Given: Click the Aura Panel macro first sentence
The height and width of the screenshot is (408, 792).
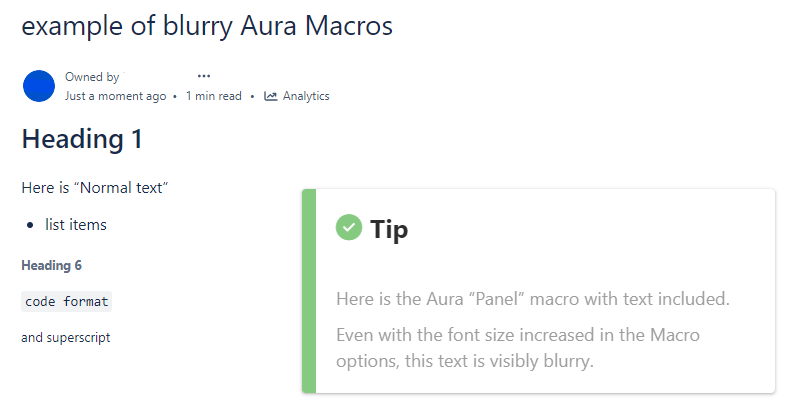Looking at the screenshot, I should click(x=533, y=299).
